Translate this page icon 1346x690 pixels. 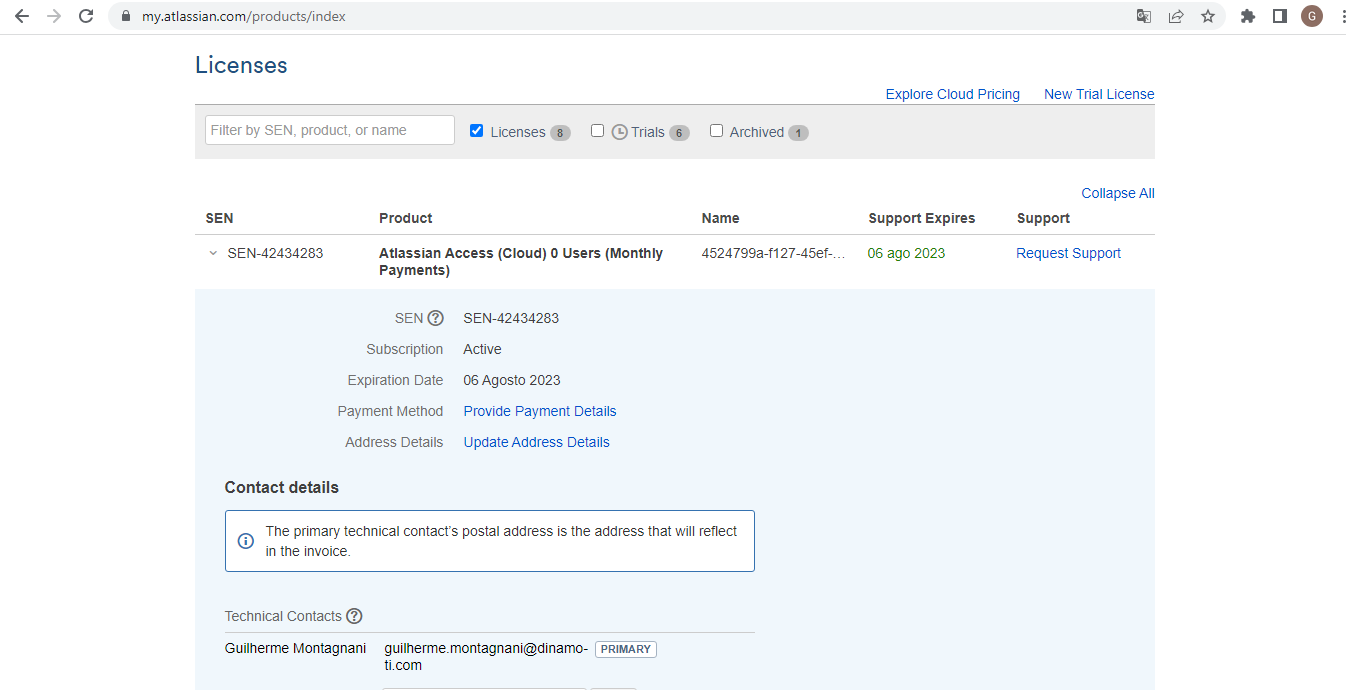tap(1144, 16)
